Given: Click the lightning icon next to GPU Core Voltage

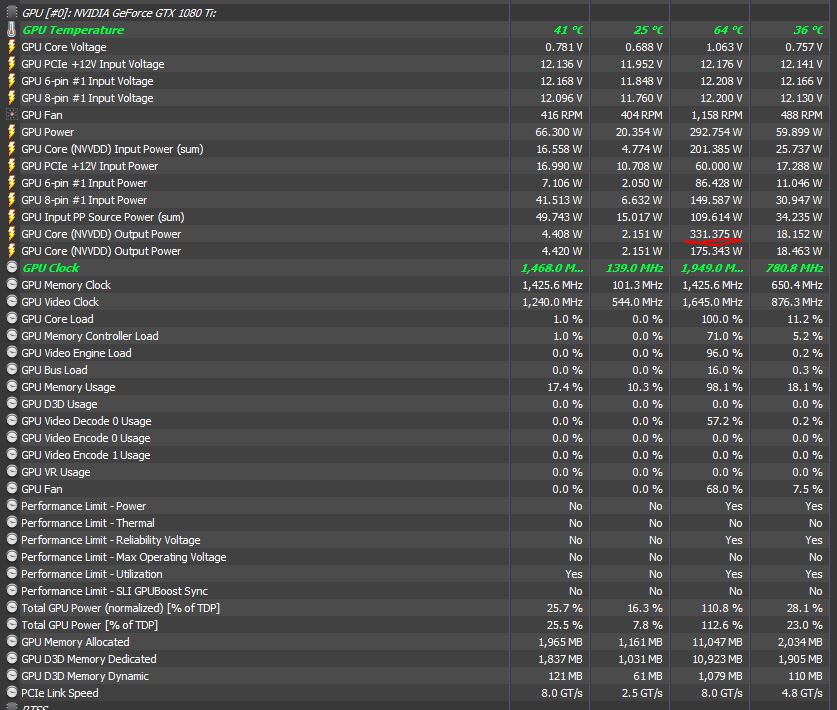Looking at the screenshot, I should [x=11, y=47].
